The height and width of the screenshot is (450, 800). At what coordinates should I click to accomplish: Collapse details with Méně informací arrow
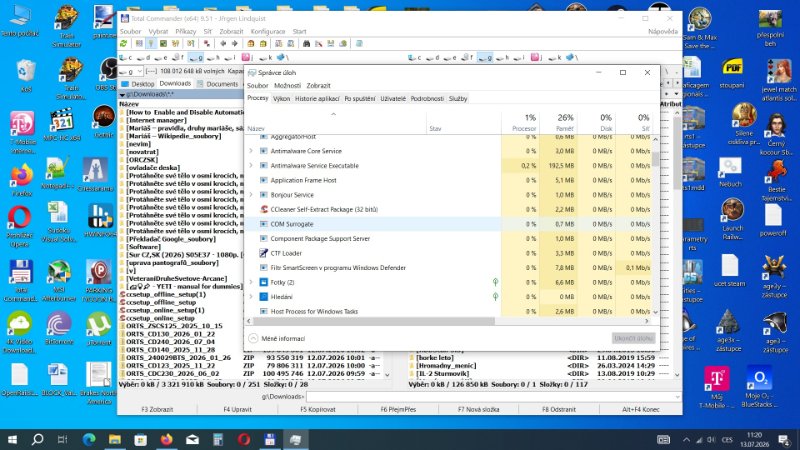(253, 338)
